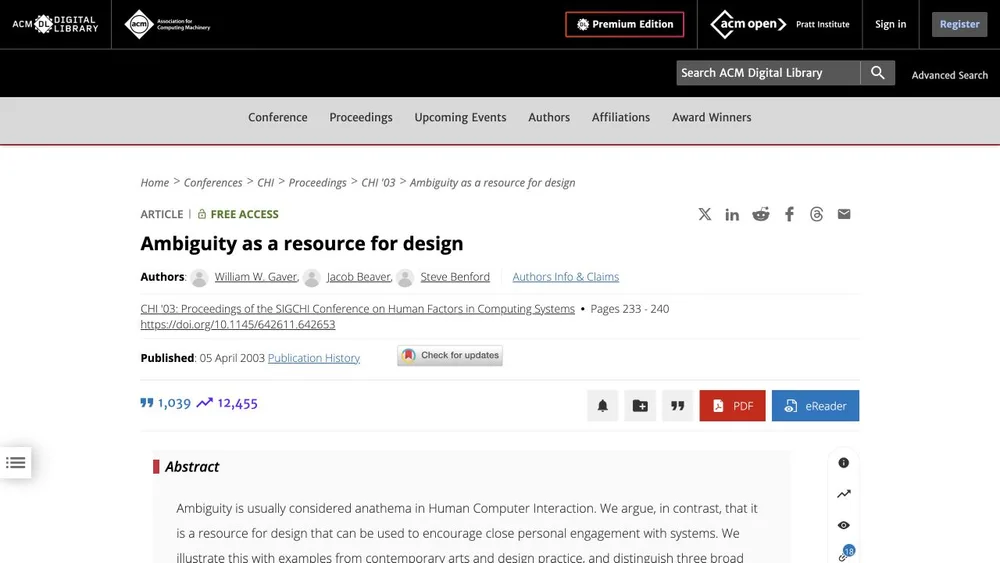Go to Proceedings breadcrumb link
Image resolution: width=1000 pixels, height=563 pixels.
(318, 183)
